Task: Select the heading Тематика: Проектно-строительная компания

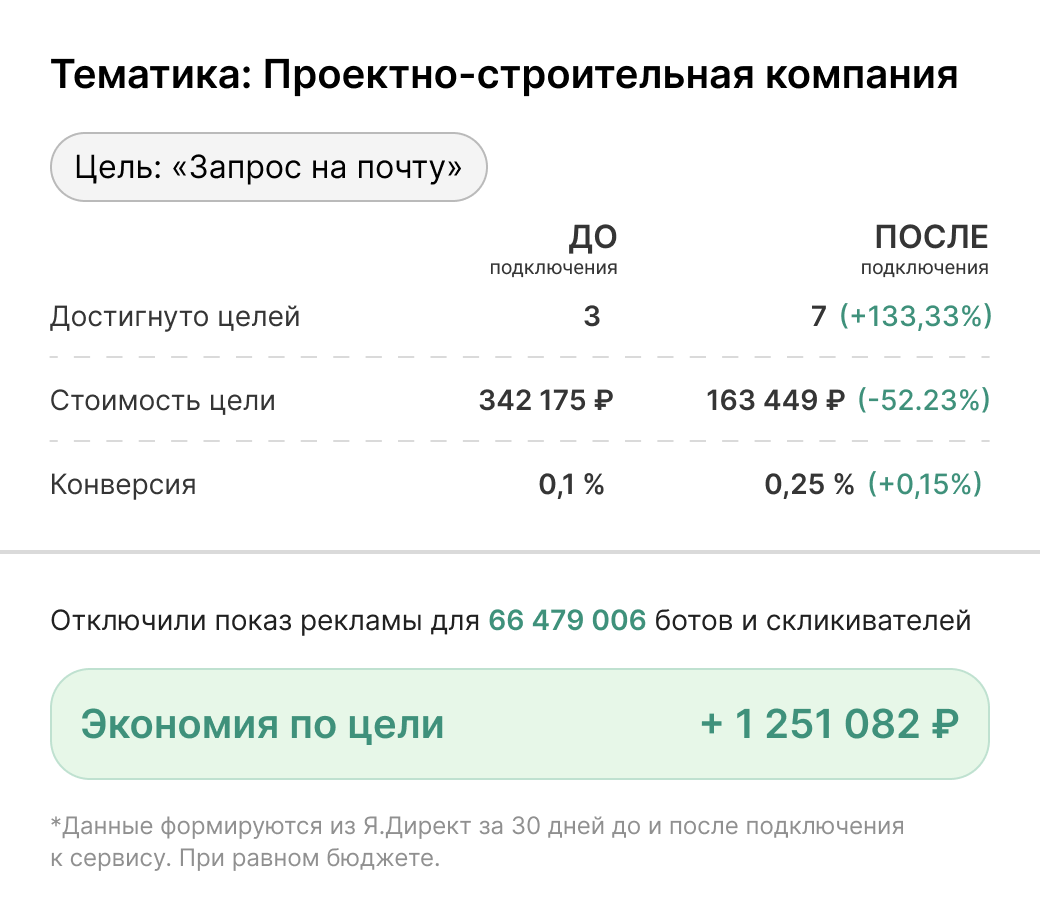Action: click(504, 76)
